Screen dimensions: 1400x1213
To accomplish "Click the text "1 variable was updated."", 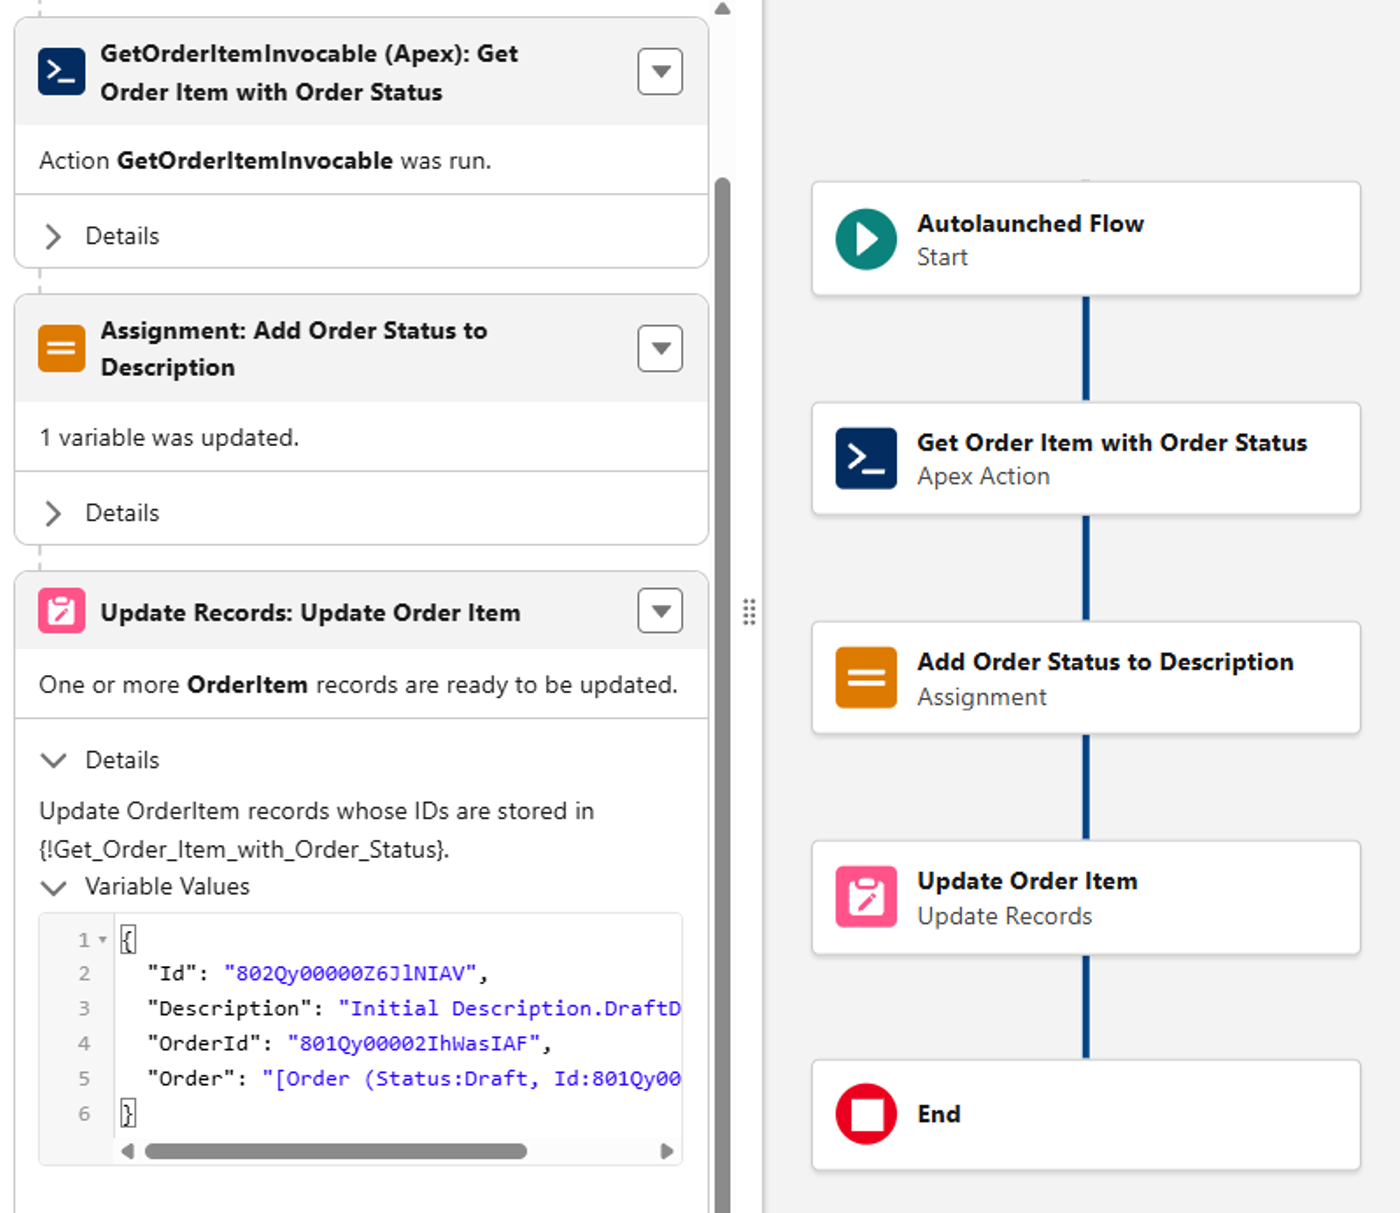I will (x=169, y=438).
